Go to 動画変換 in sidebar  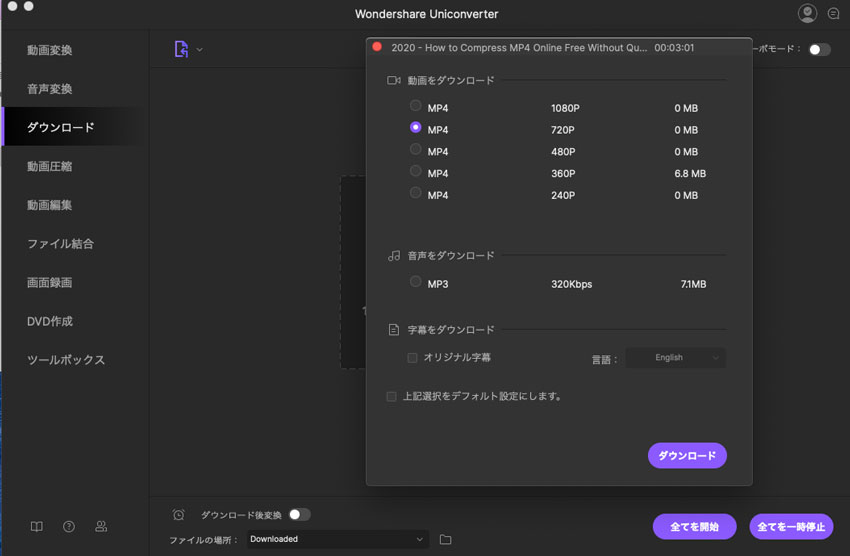[50, 50]
